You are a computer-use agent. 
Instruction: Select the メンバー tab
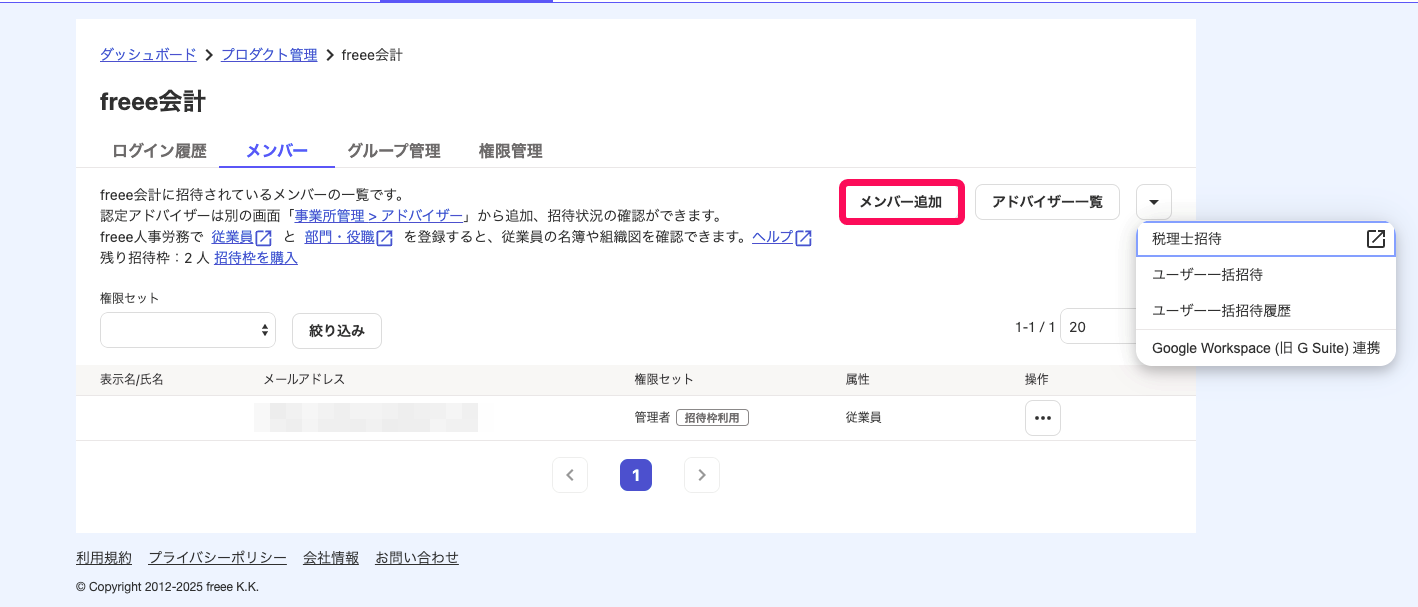tap(277, 151)
